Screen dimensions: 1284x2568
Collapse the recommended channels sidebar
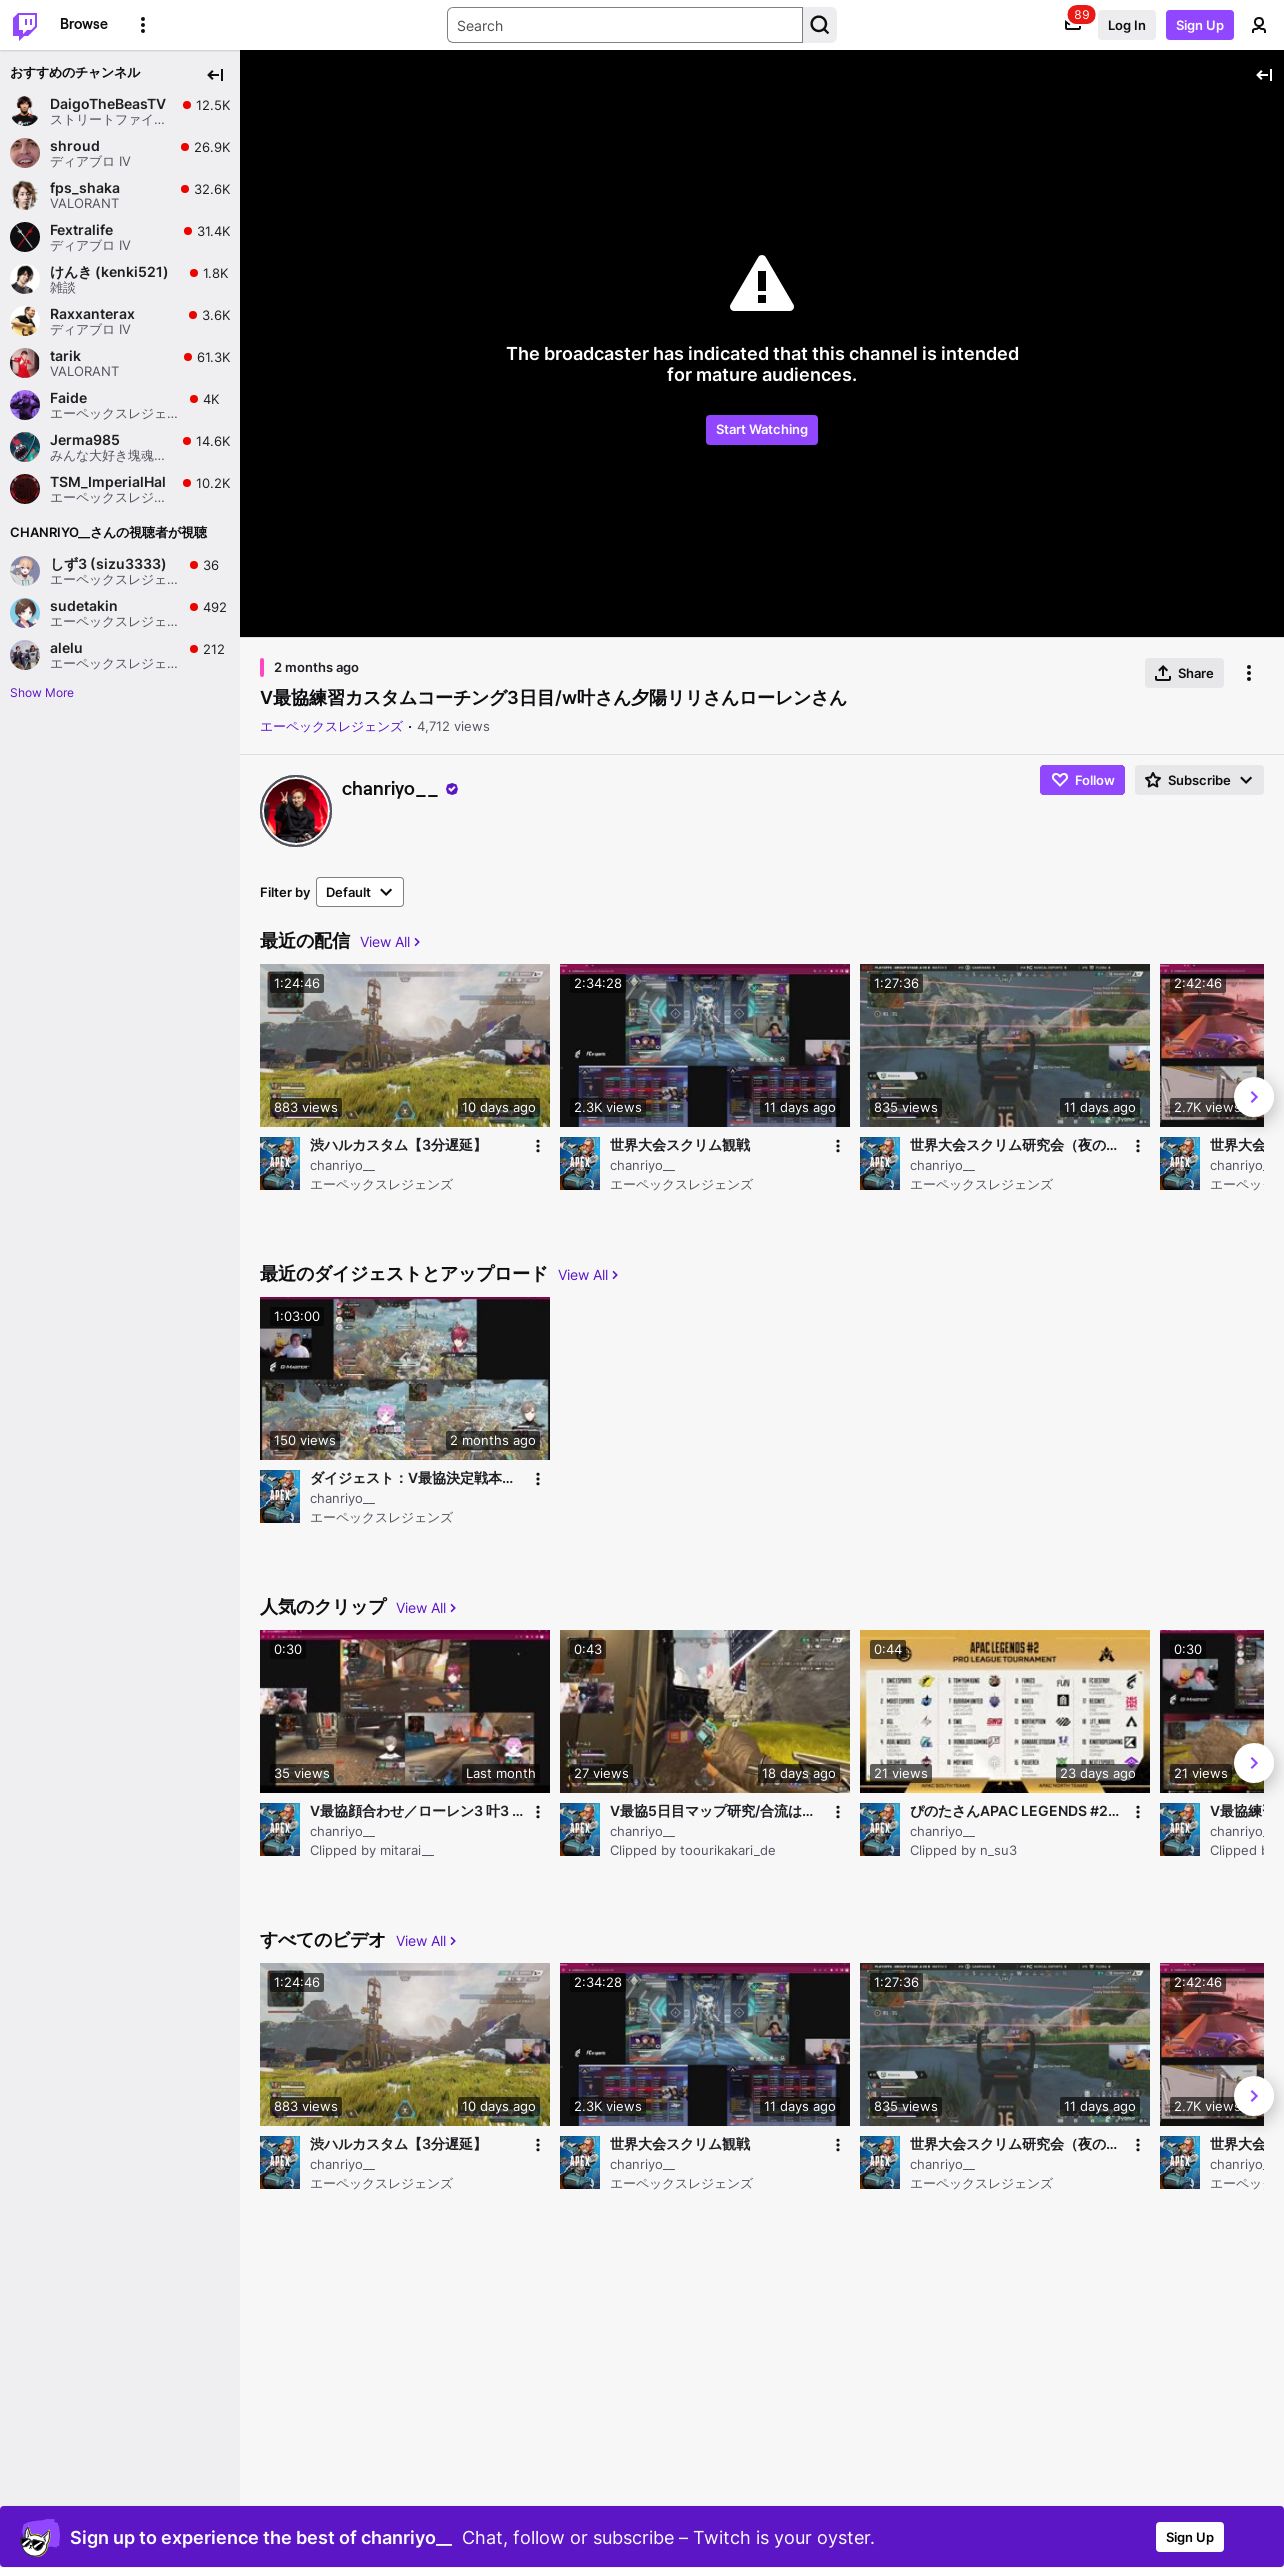coord(215,75)
